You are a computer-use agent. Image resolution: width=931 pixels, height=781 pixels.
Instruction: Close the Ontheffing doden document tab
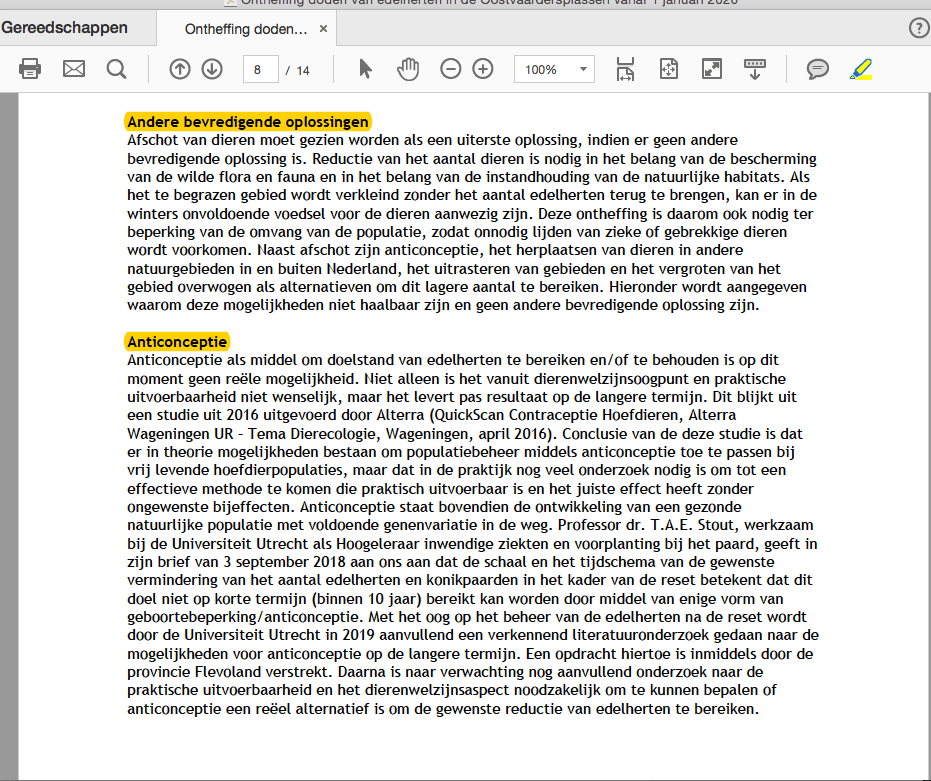tap(323, 29)
